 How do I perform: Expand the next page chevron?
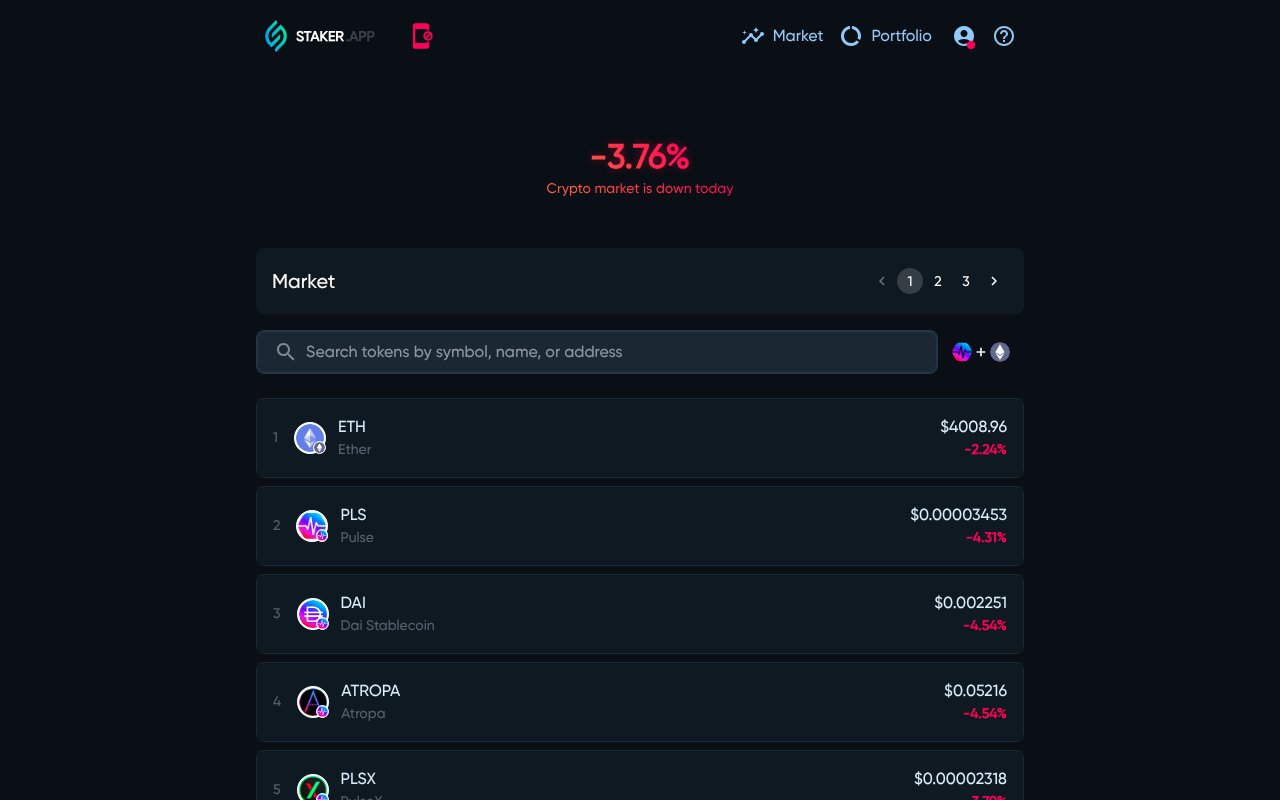pyautogui.click(x=993, y=281)
